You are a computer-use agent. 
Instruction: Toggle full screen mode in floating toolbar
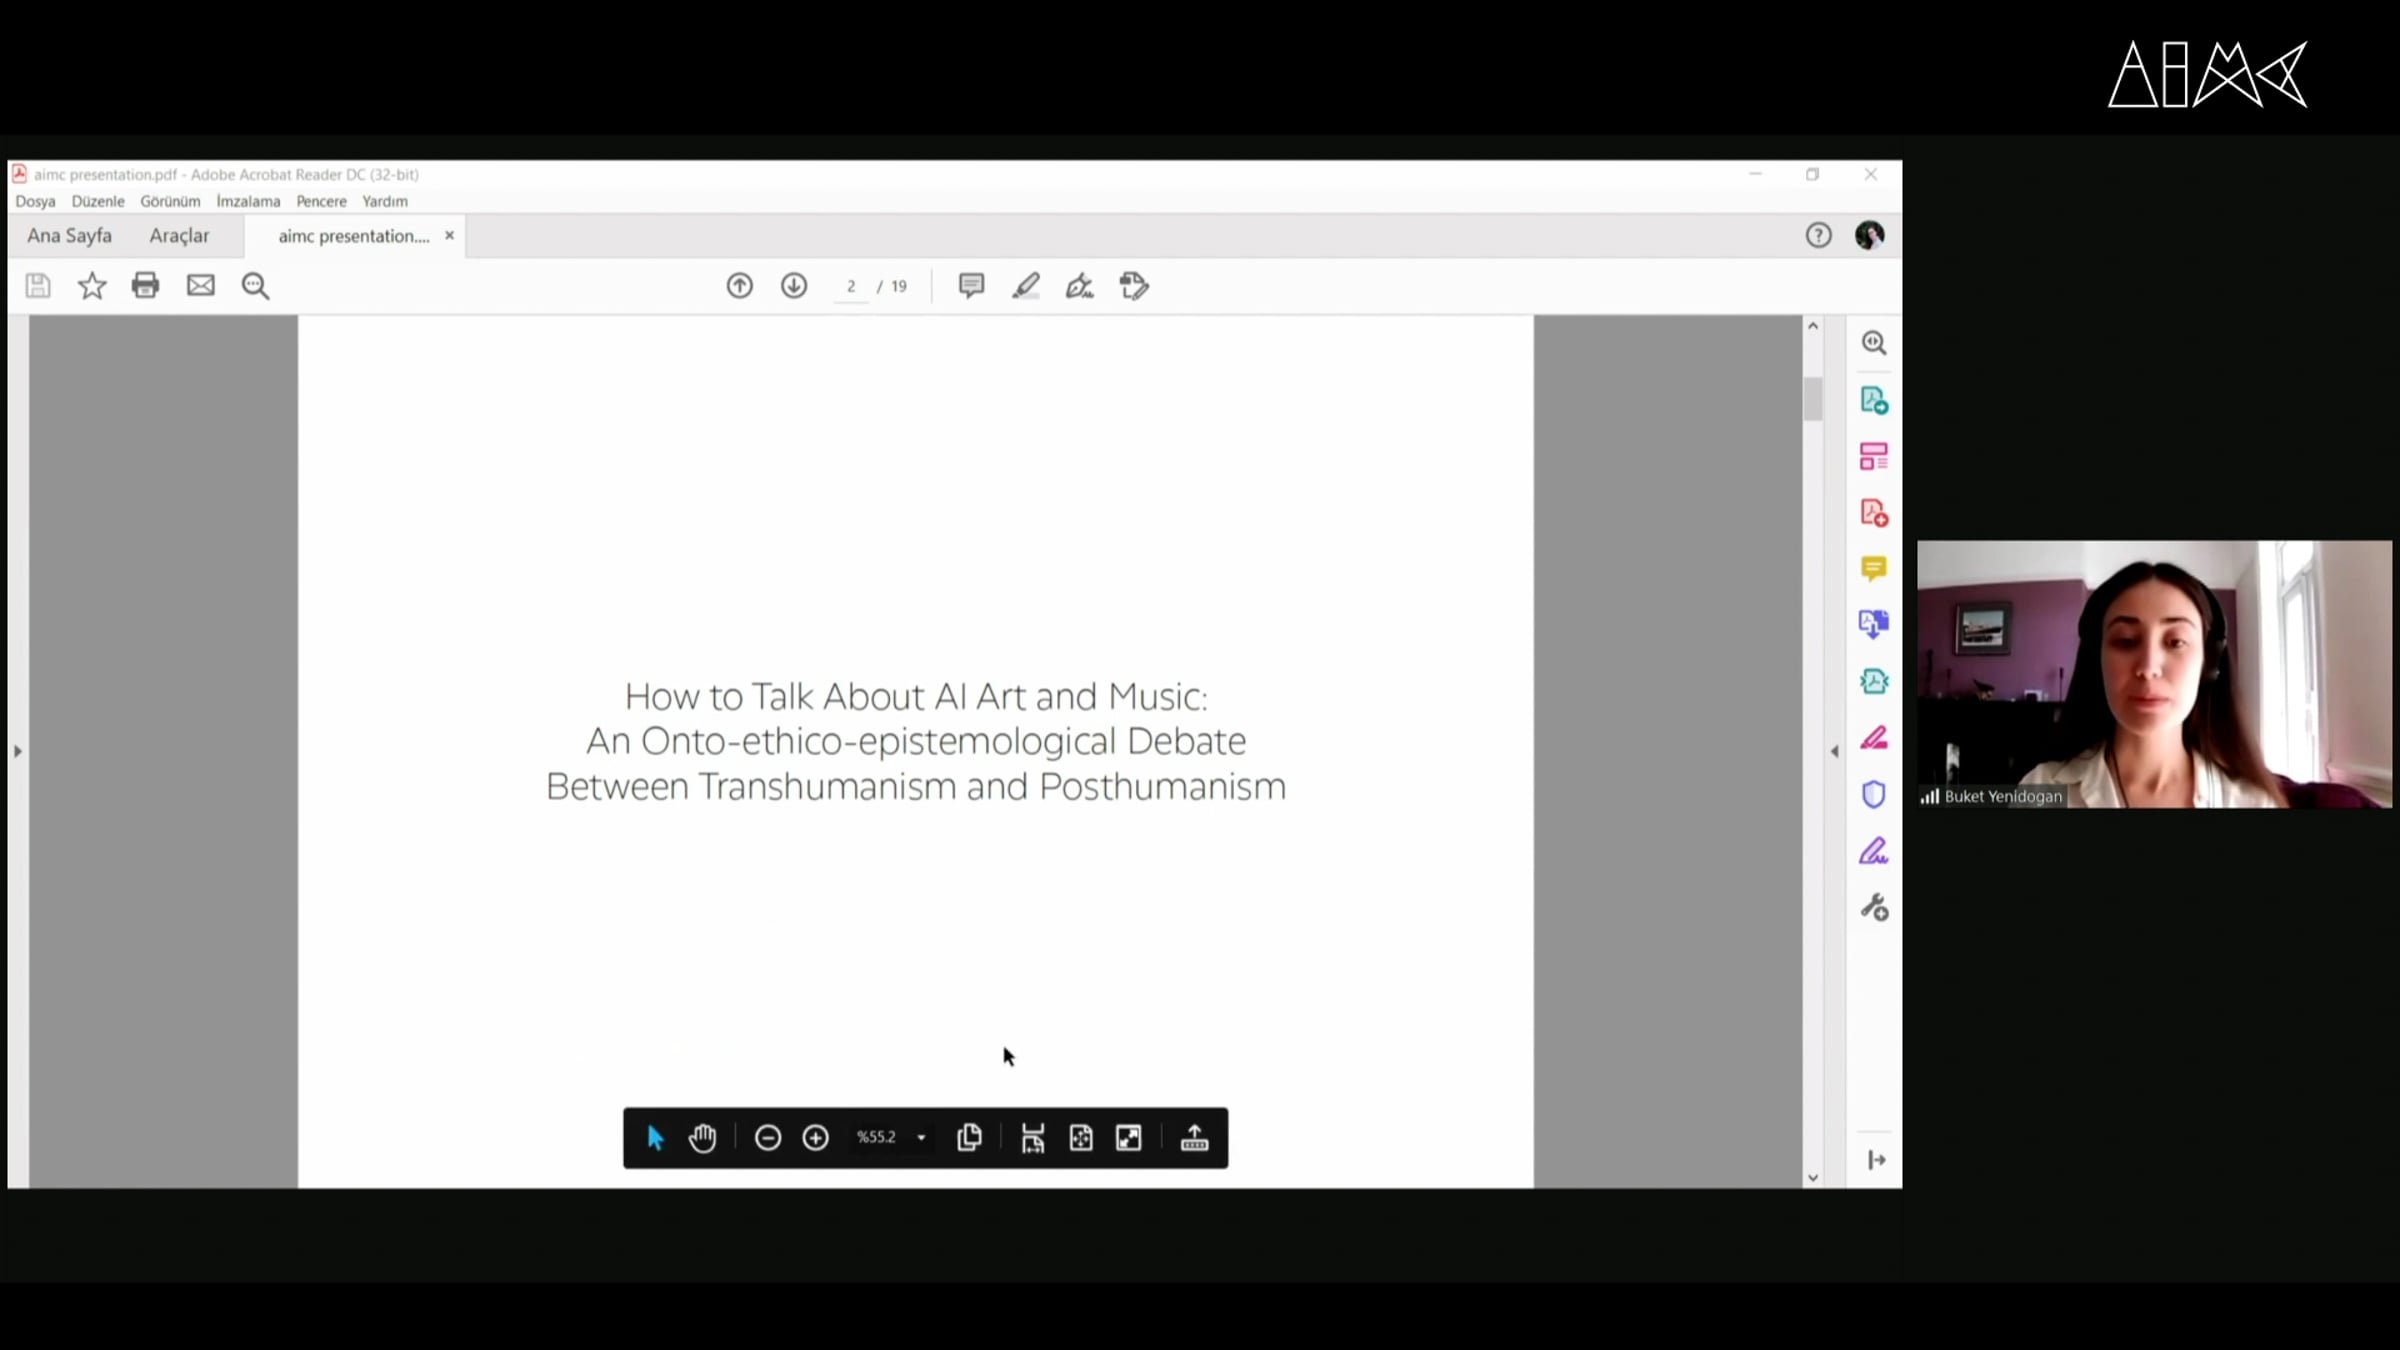point(1129,1138)
